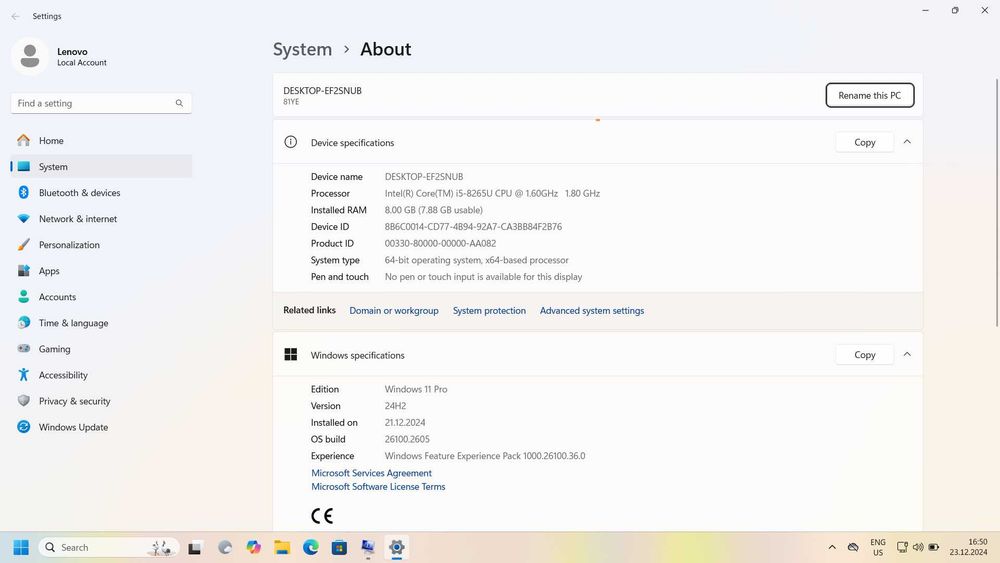Open Accessibility settings
1000x563 pixels.
101,376
